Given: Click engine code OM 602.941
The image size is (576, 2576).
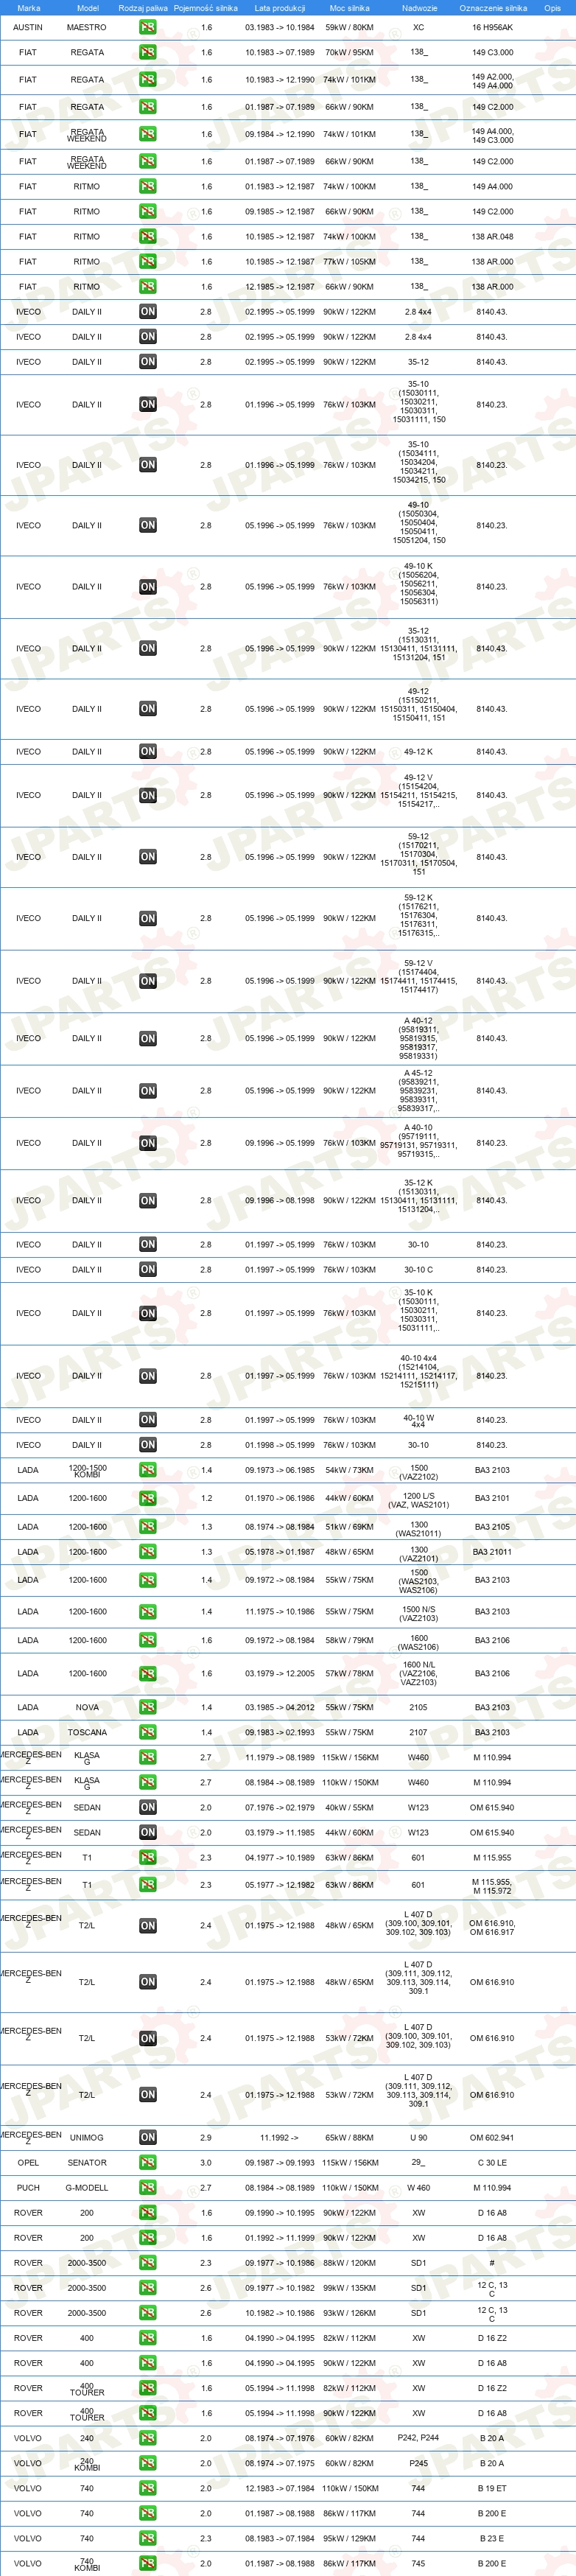Looking at the screenshot, I should (x=492, y=2138).
